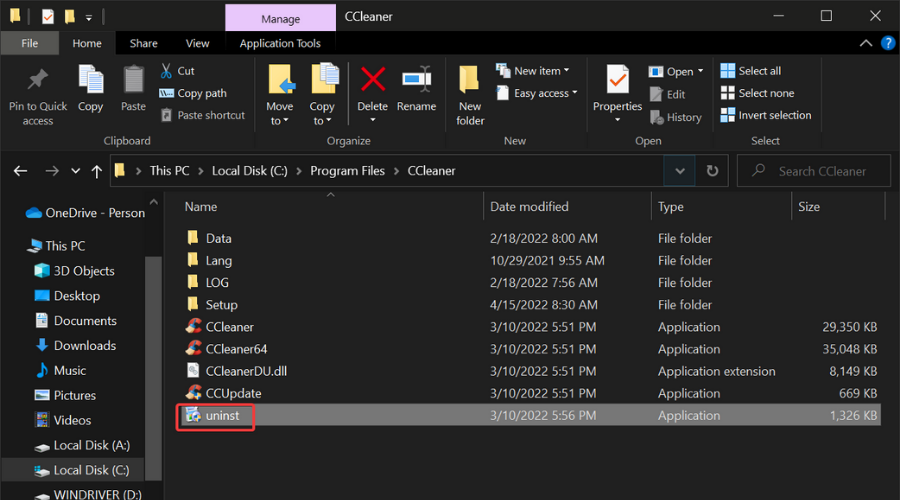This screenshot has width=900, height=500.
Task: Open Music in navigation pane
Action: click(x=61, y=370)
